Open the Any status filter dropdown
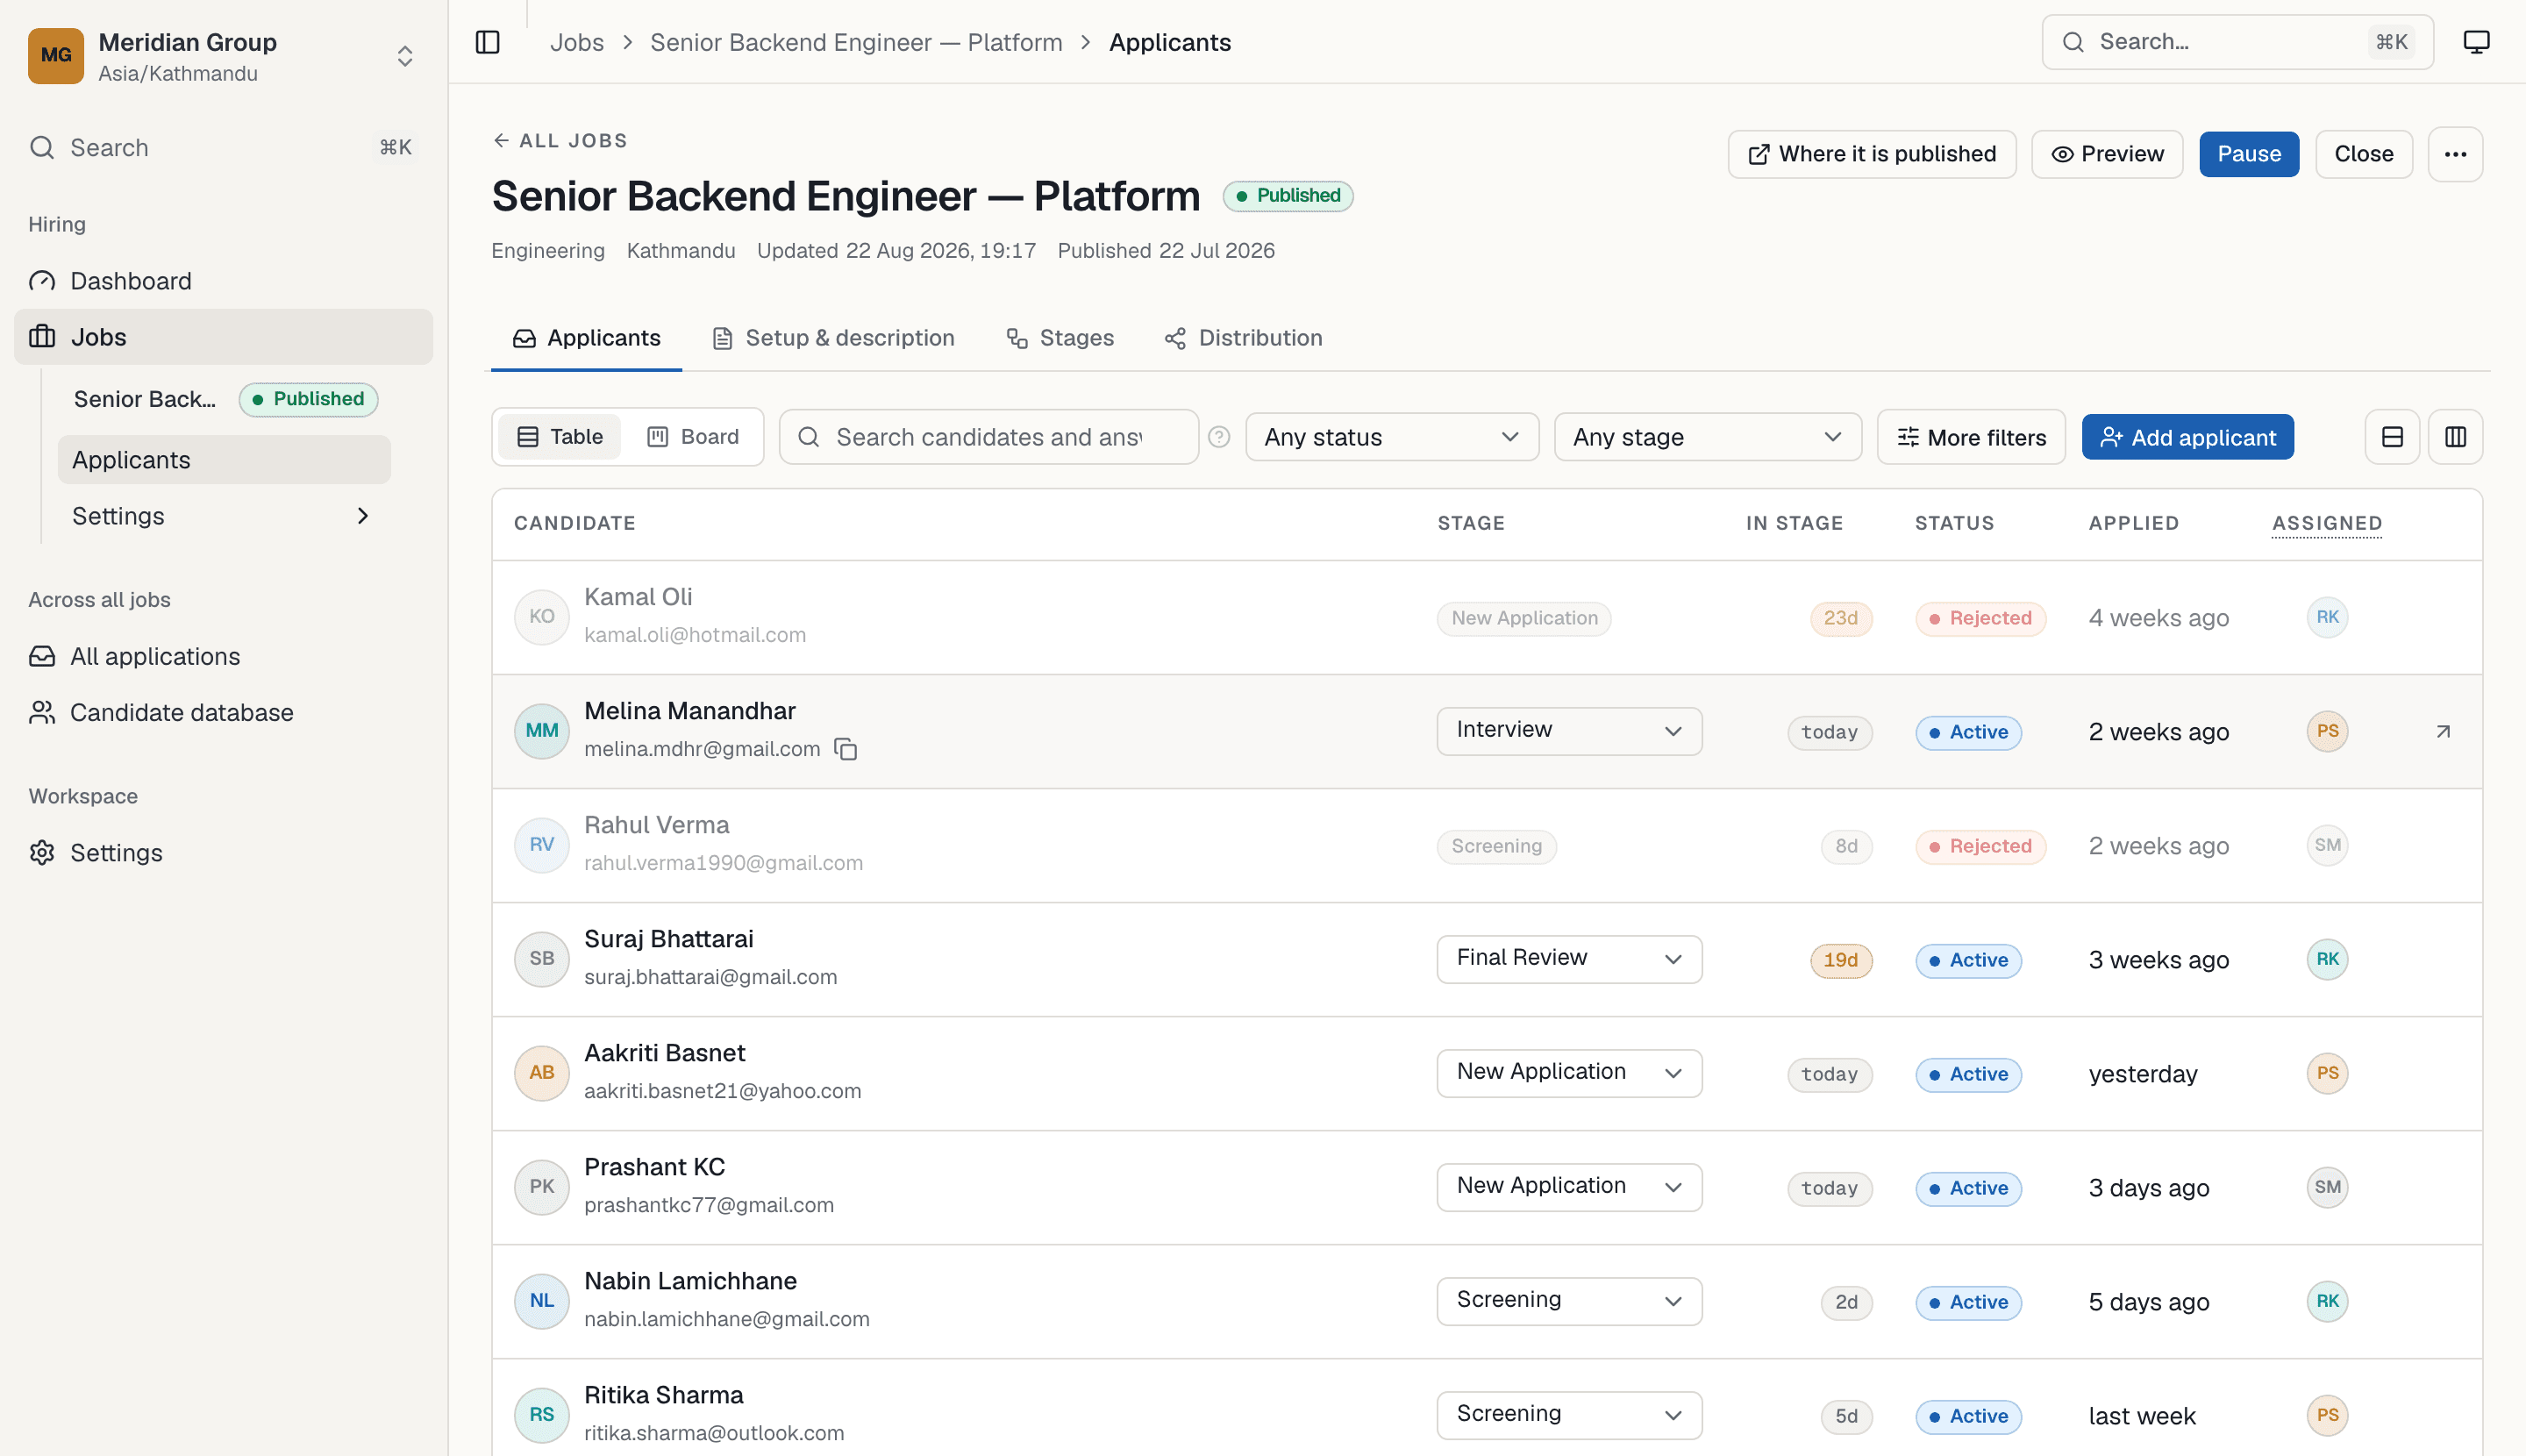The image size is (2526, 1456). (x=1391, y=437)
